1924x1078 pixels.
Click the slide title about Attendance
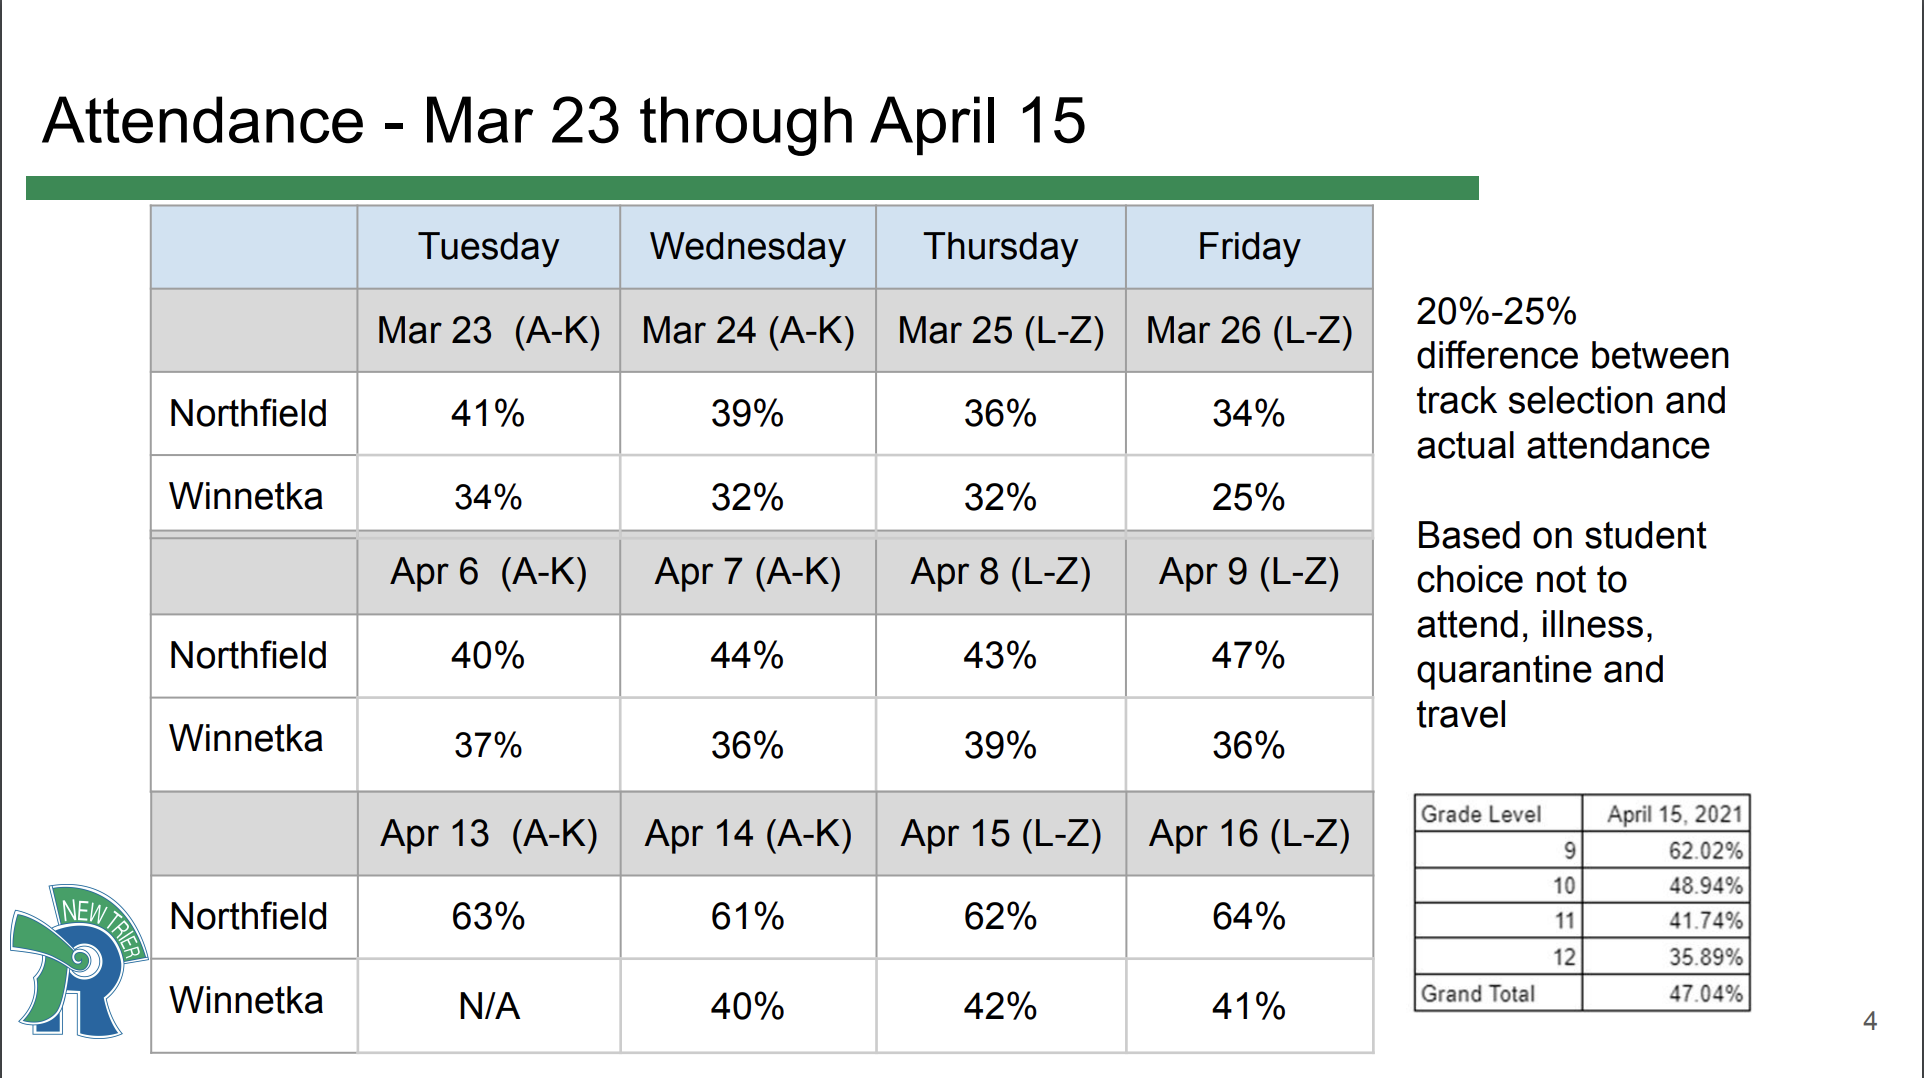pyautogui.click(x=563, y=121)
